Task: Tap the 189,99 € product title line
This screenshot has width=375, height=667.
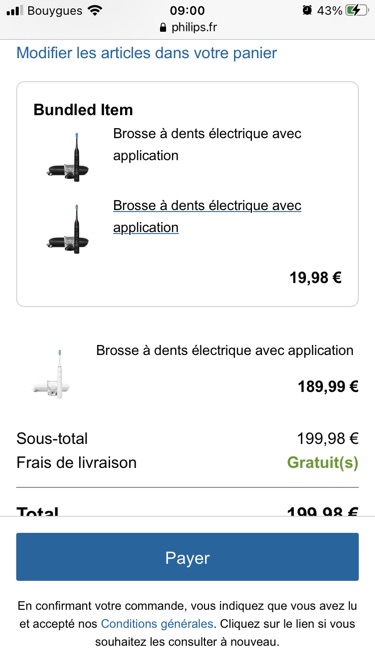Action: (x=224, y=351)
